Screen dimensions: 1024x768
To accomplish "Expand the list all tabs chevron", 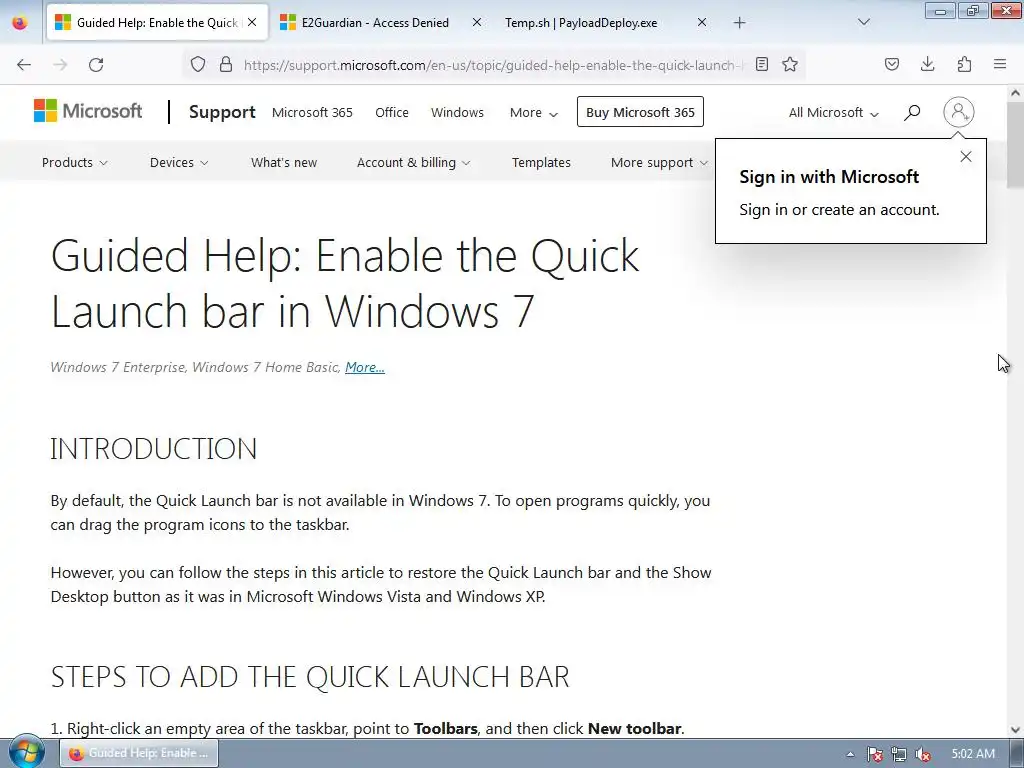I will click(x=863, y=22).
